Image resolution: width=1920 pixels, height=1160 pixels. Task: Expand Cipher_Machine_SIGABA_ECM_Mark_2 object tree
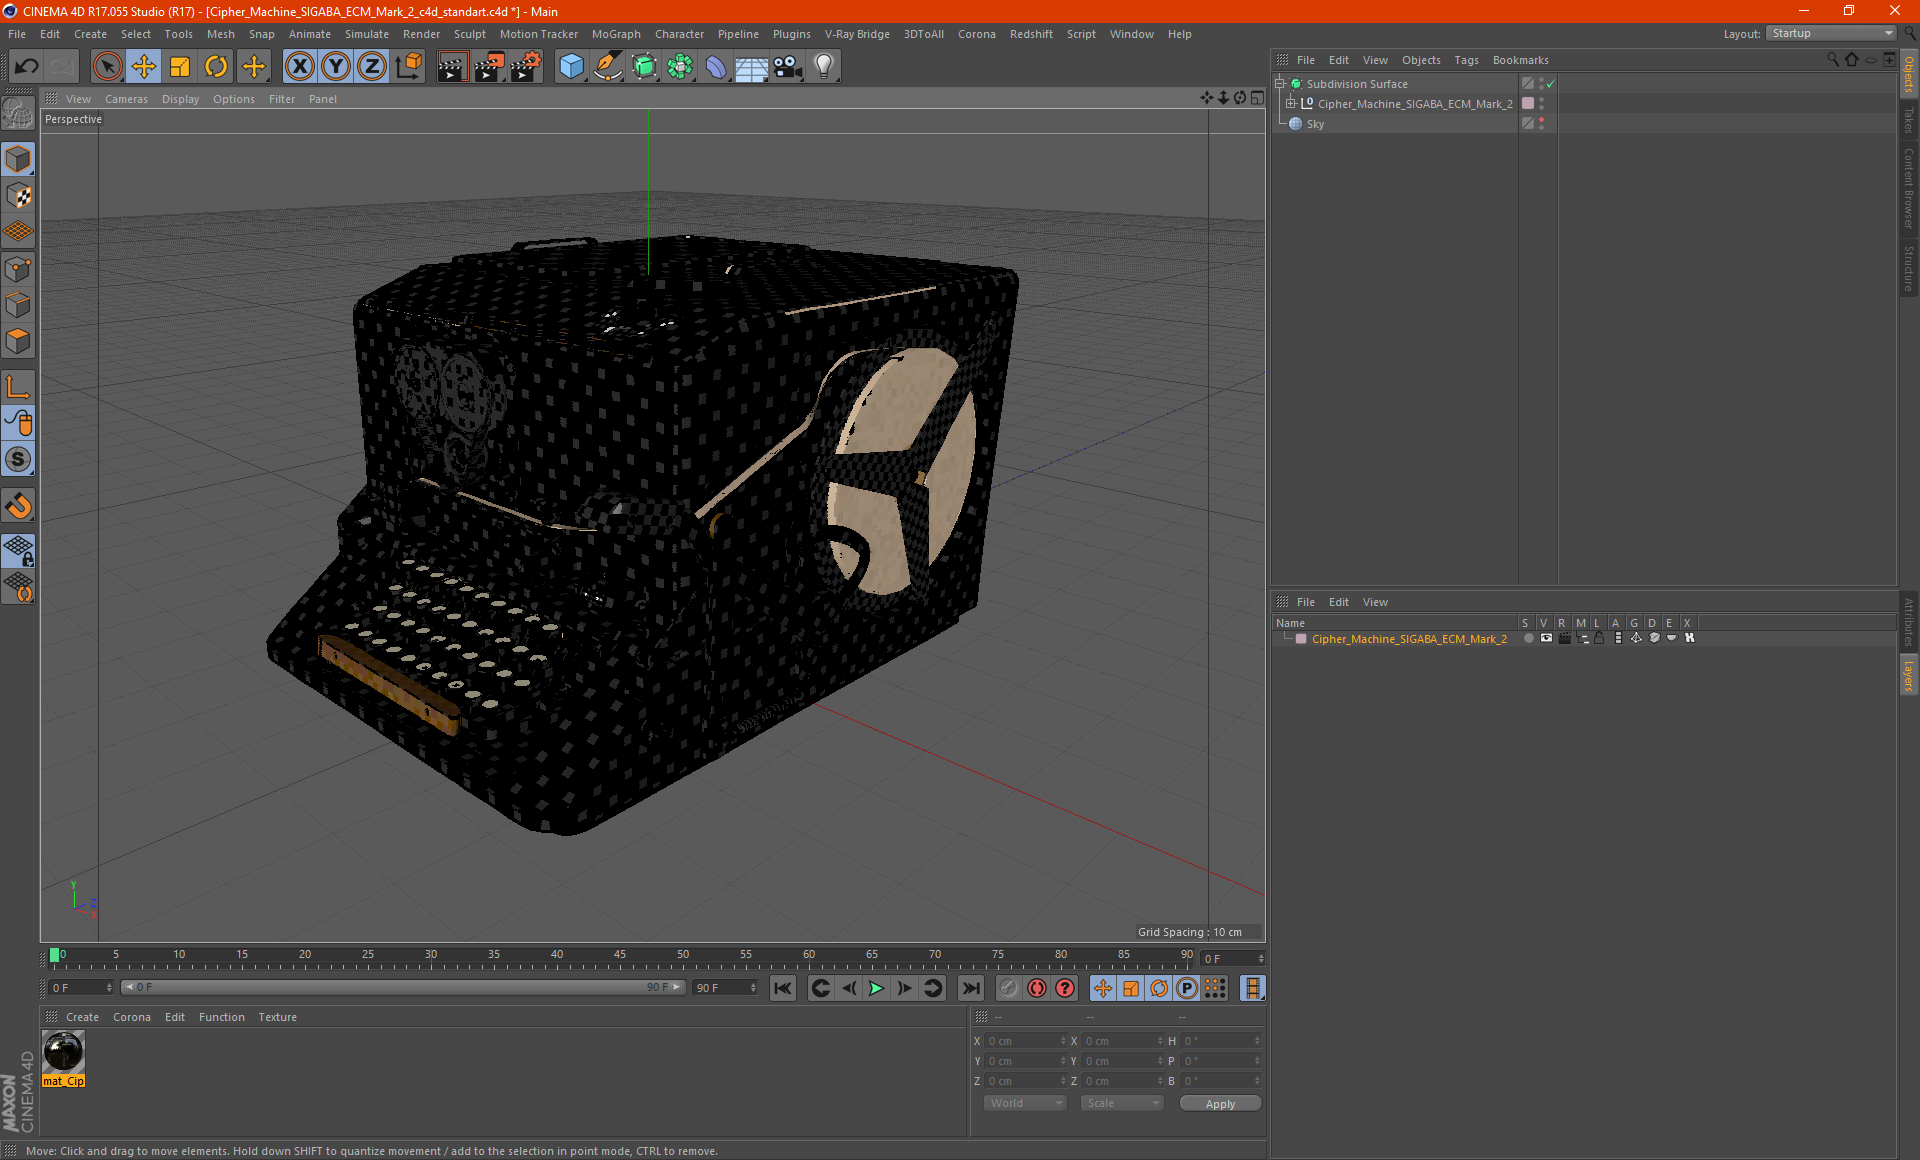tap(1291, 104)
